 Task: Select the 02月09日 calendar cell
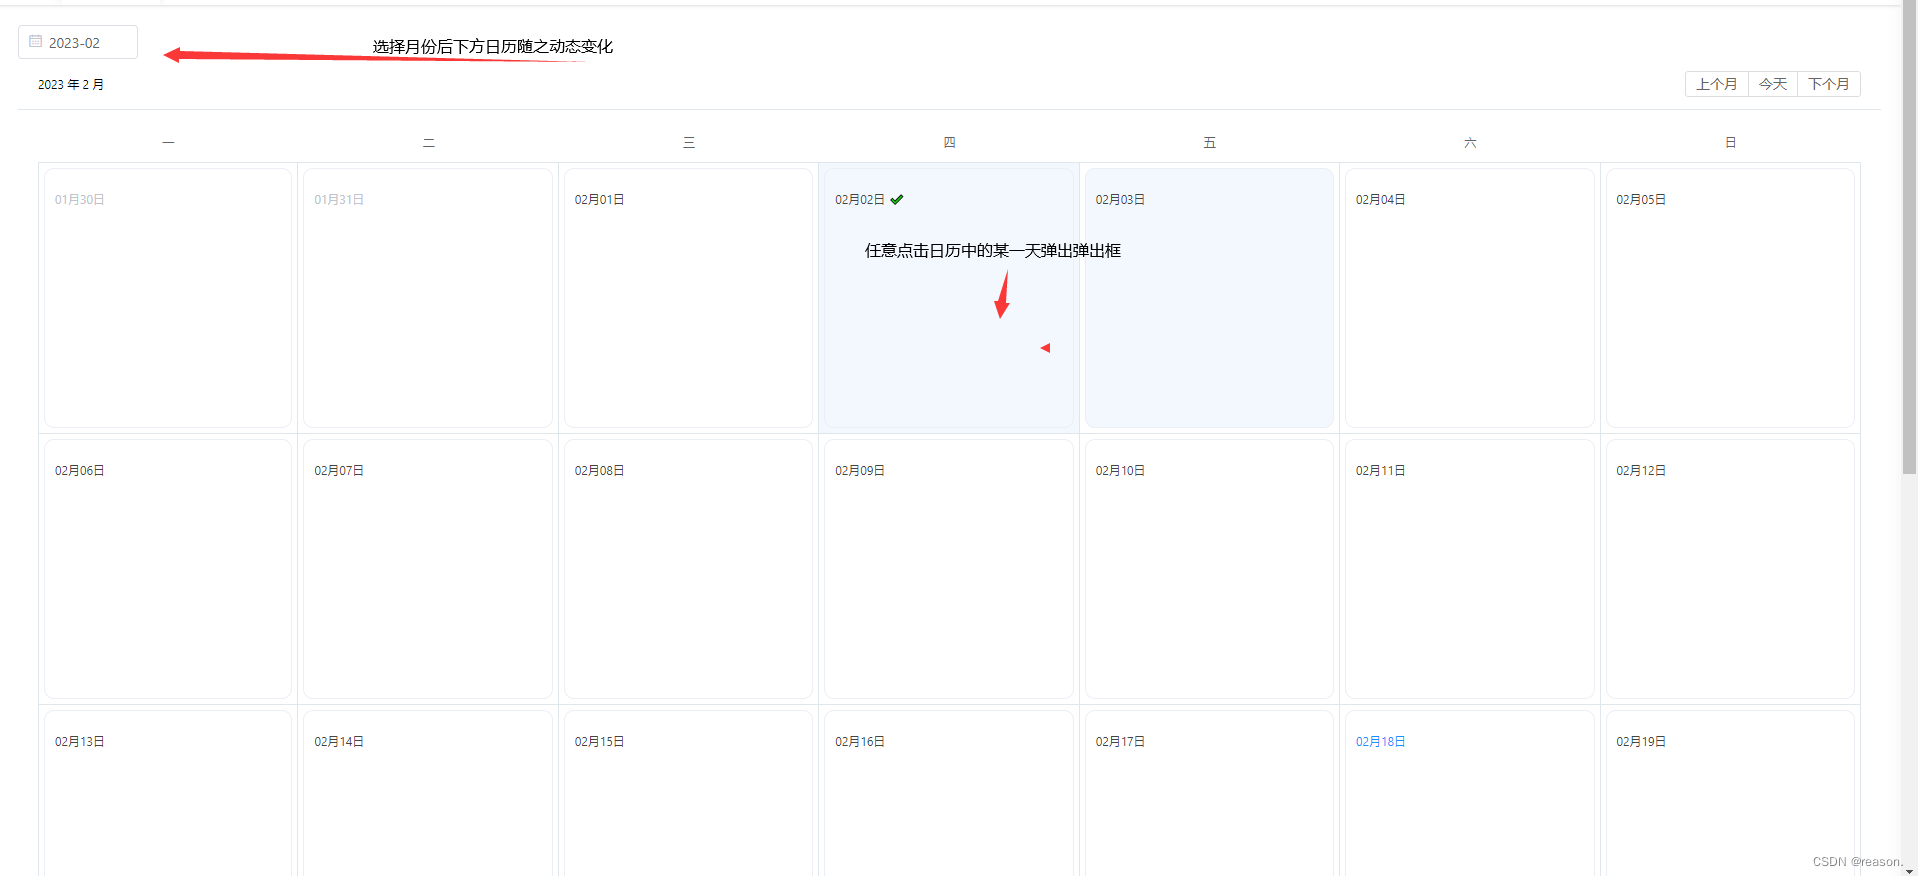[x=949, y=569]
